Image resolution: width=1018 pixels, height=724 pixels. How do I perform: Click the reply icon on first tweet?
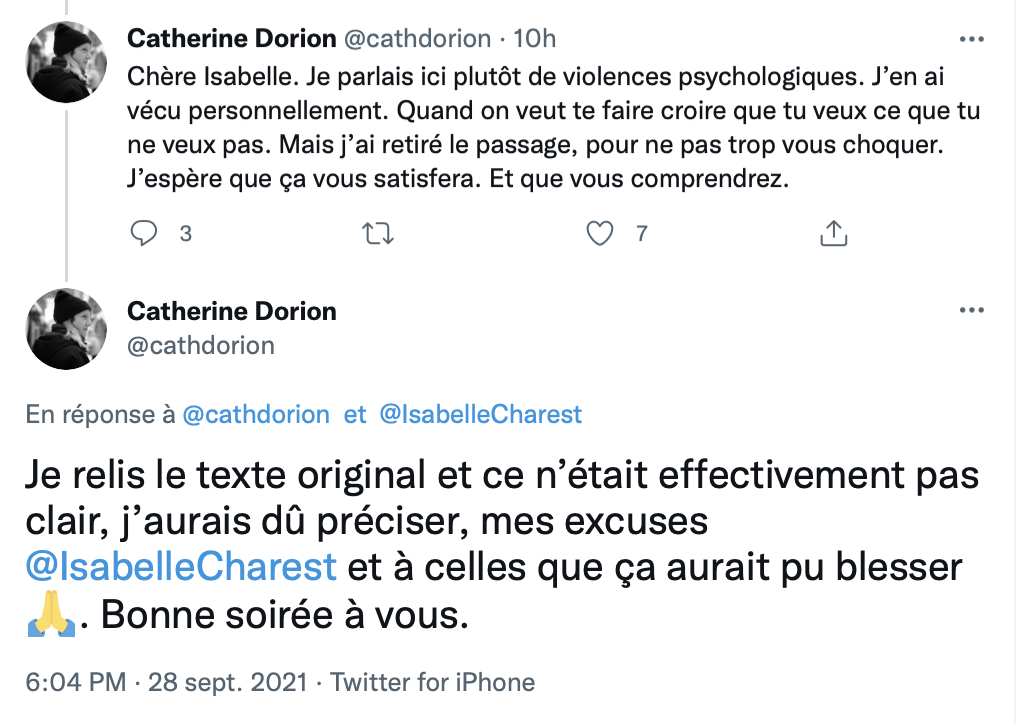click(x=143, y=233)
